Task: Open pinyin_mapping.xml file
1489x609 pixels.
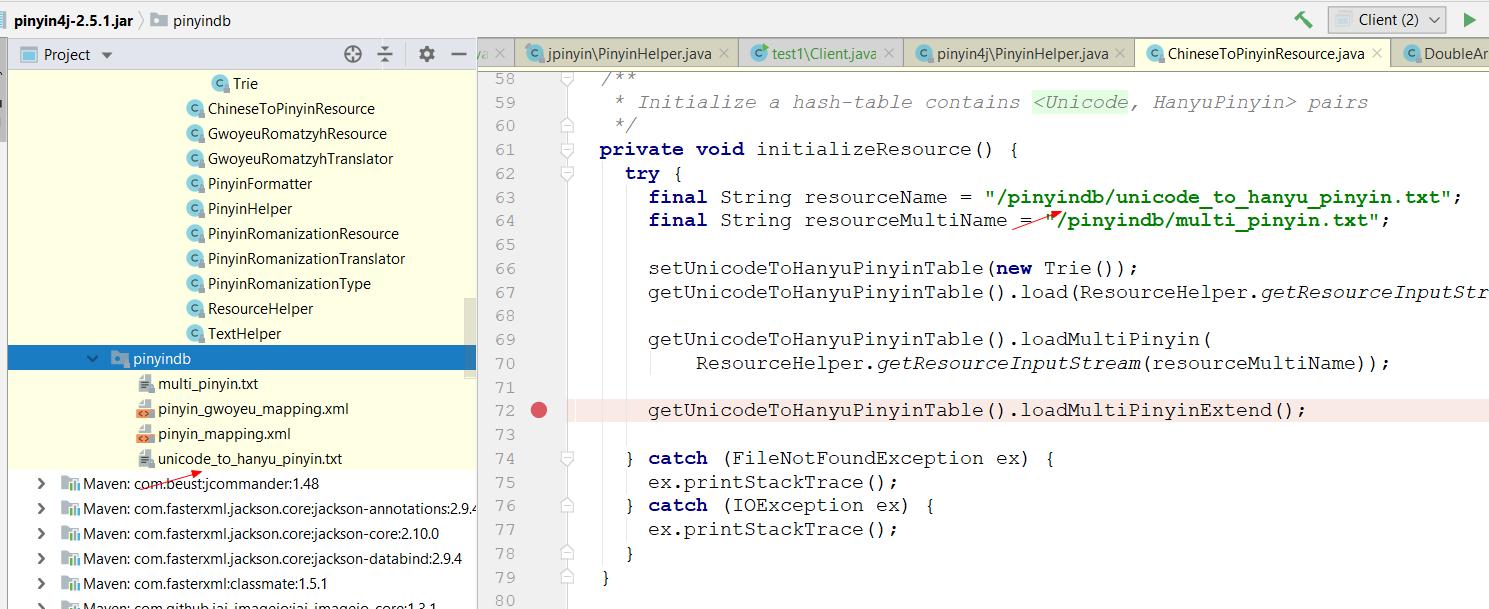Action: click(224, 434)
